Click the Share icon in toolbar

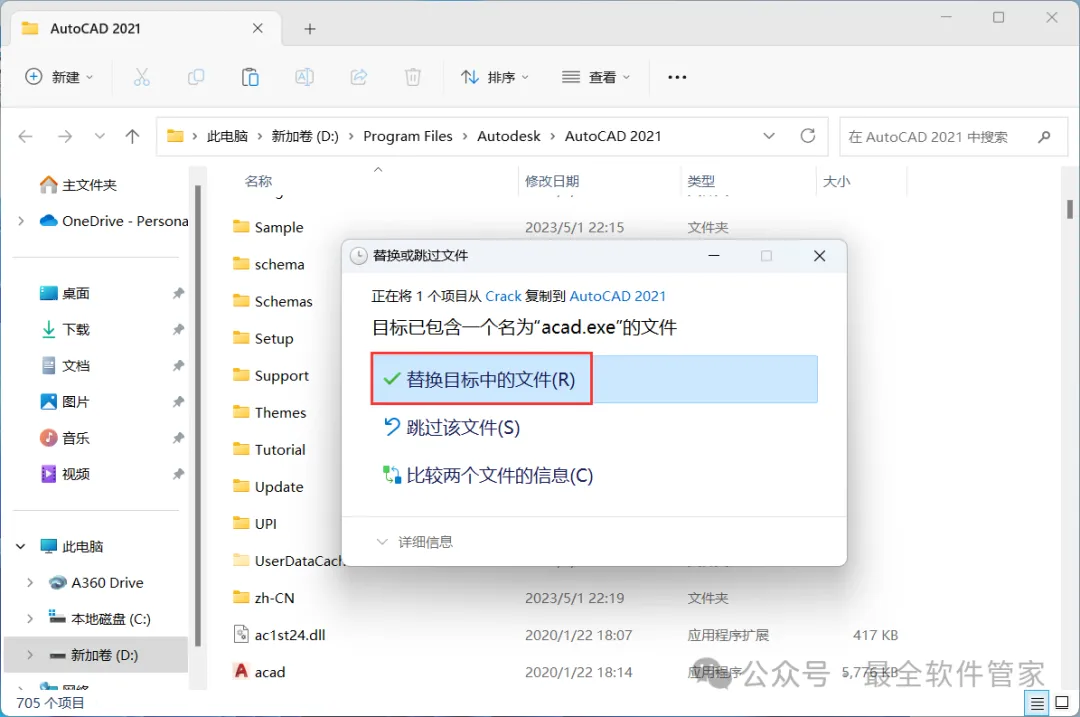point(358,77)
